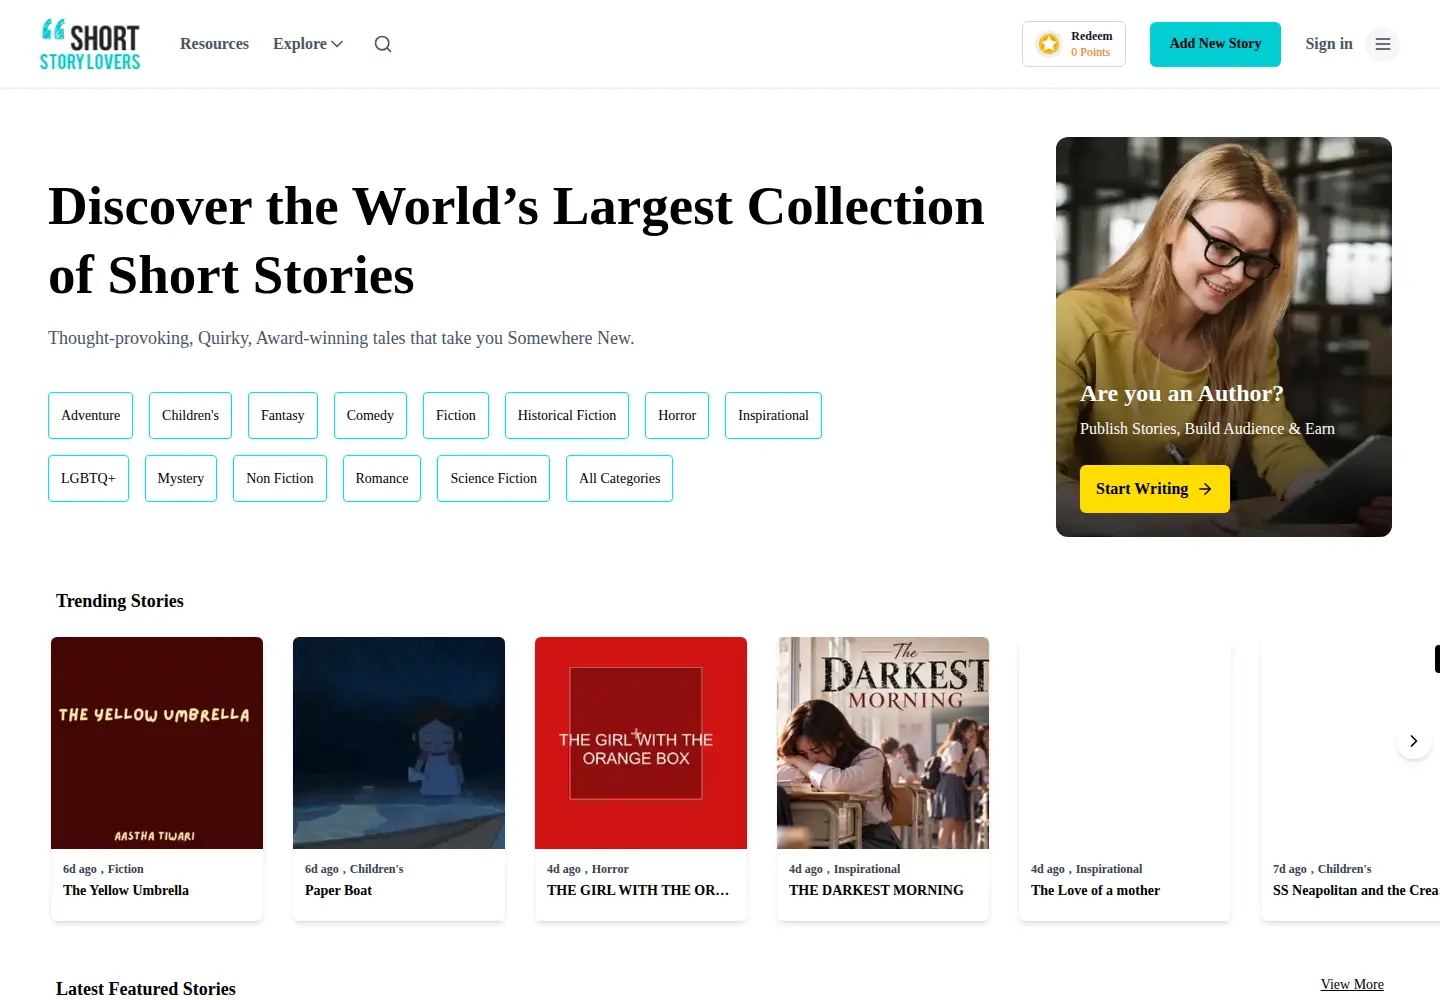Click the Paper Boat story title
1440x1000 pixels.
point(338,890)
